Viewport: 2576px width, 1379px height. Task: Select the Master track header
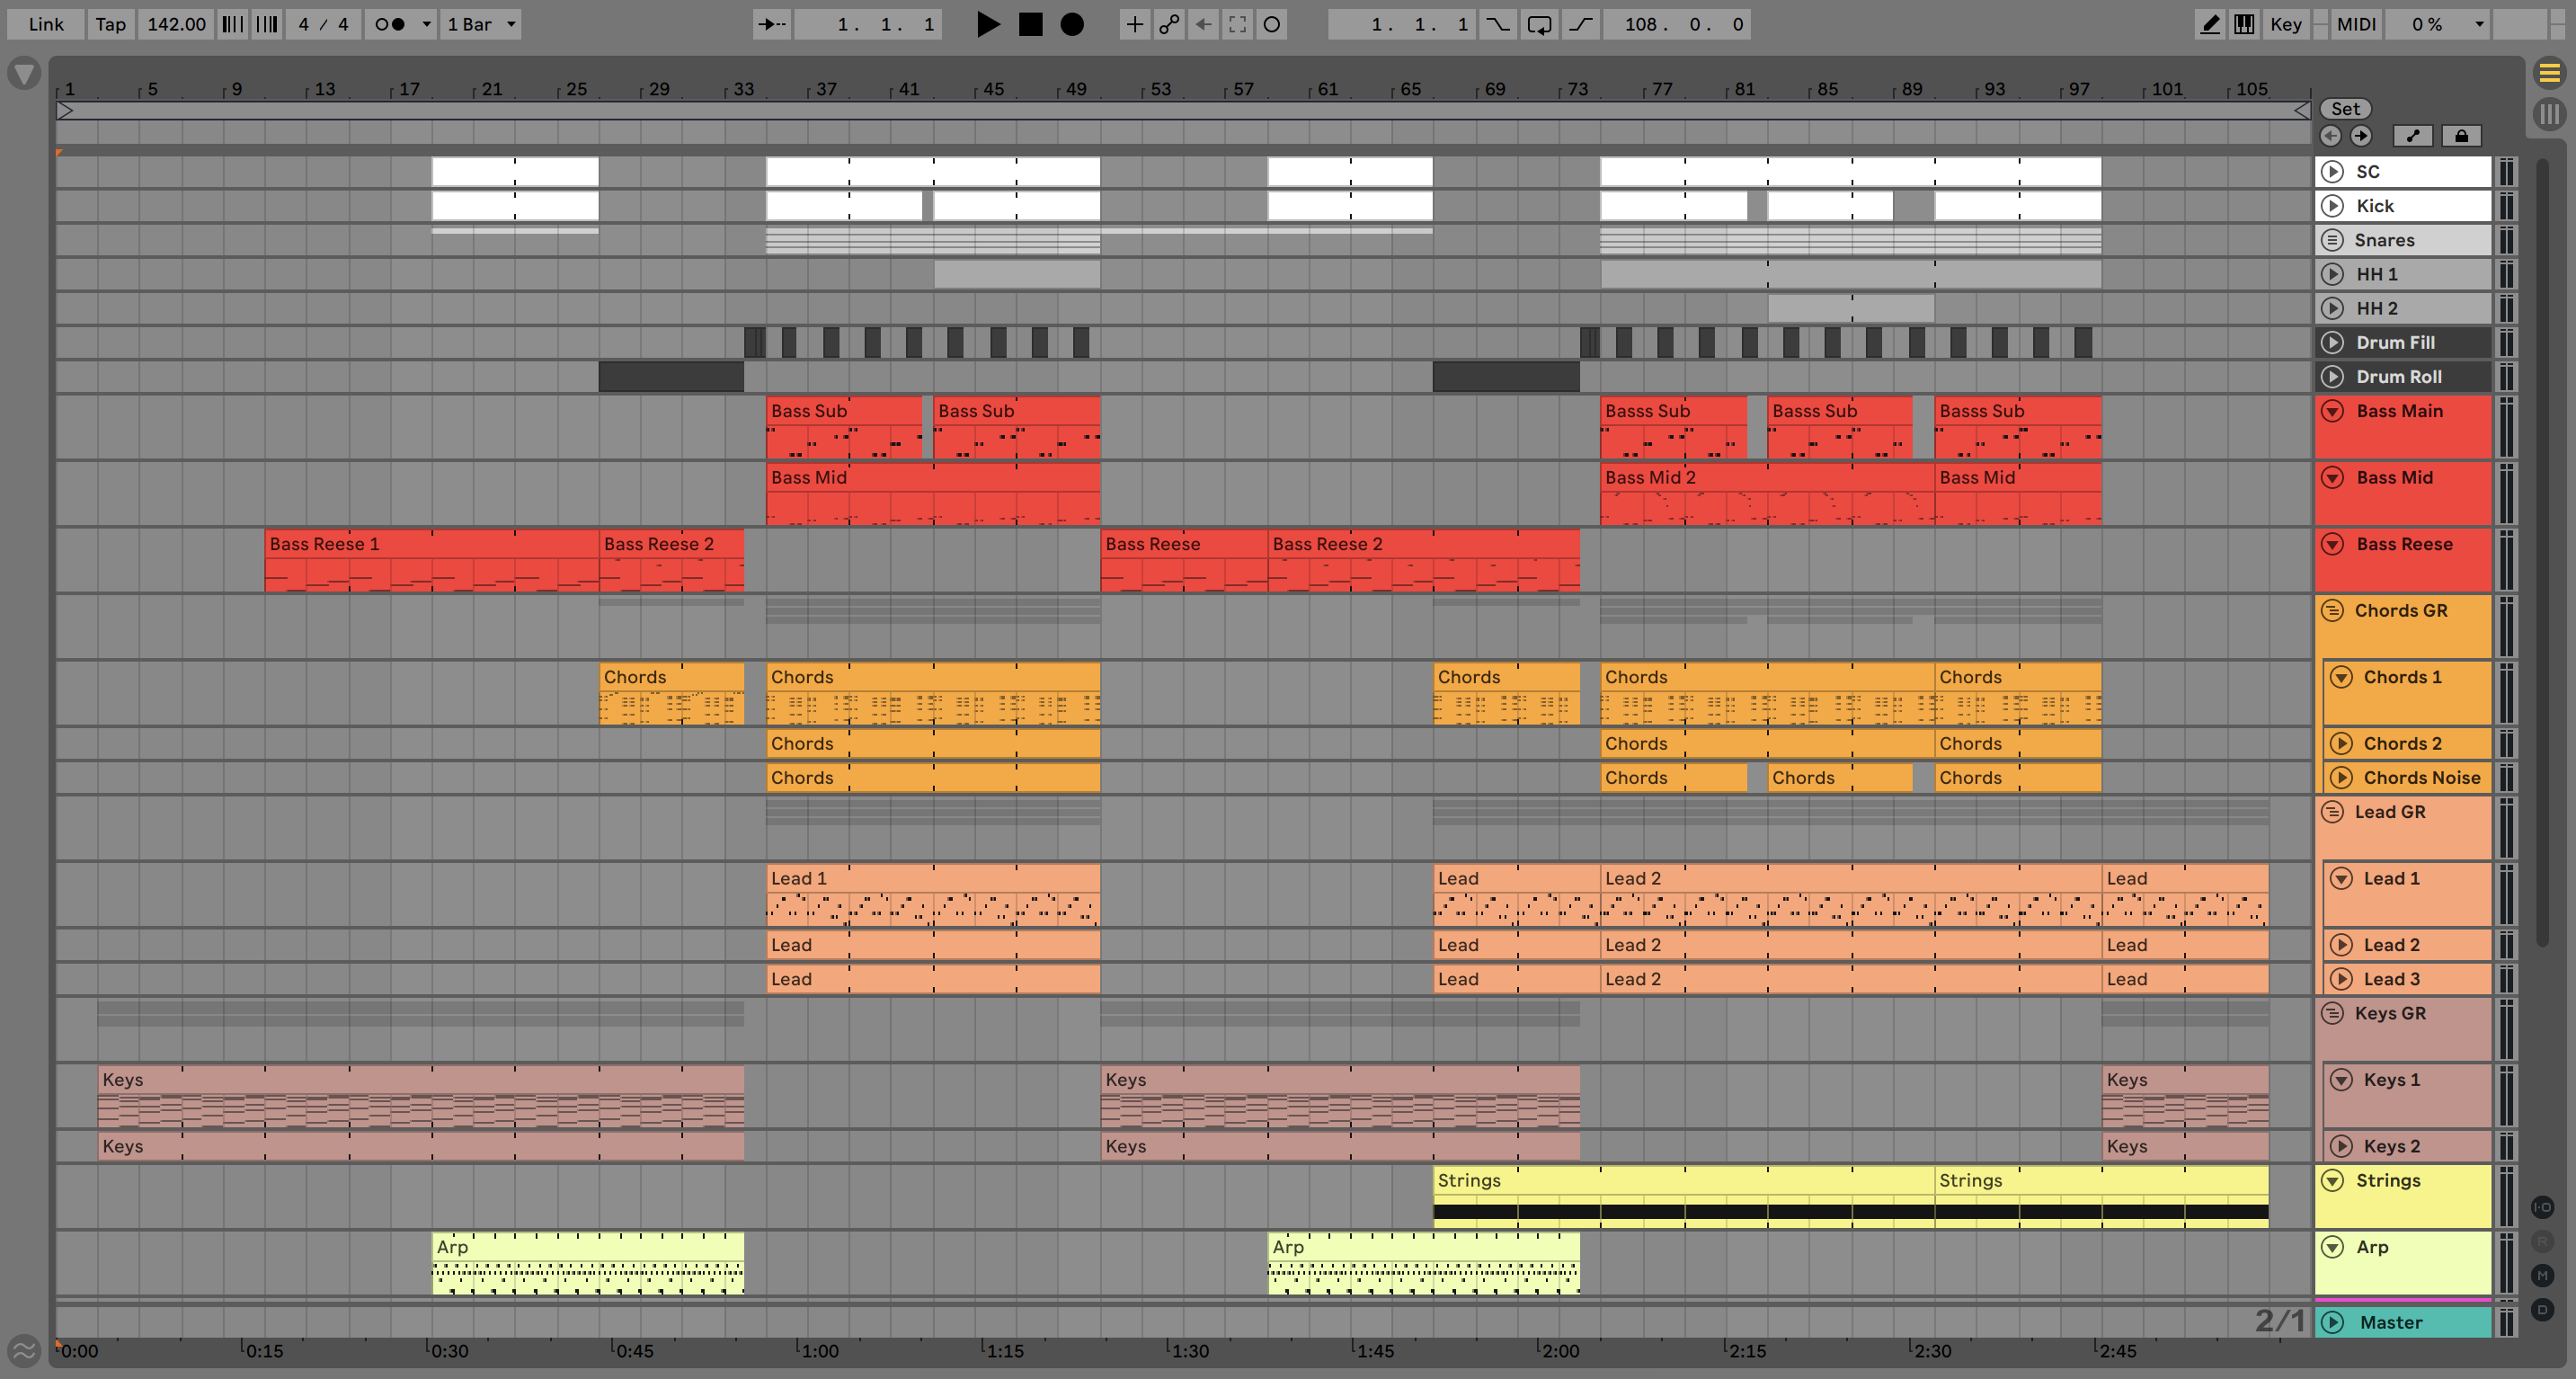tap(2400, 1322)
